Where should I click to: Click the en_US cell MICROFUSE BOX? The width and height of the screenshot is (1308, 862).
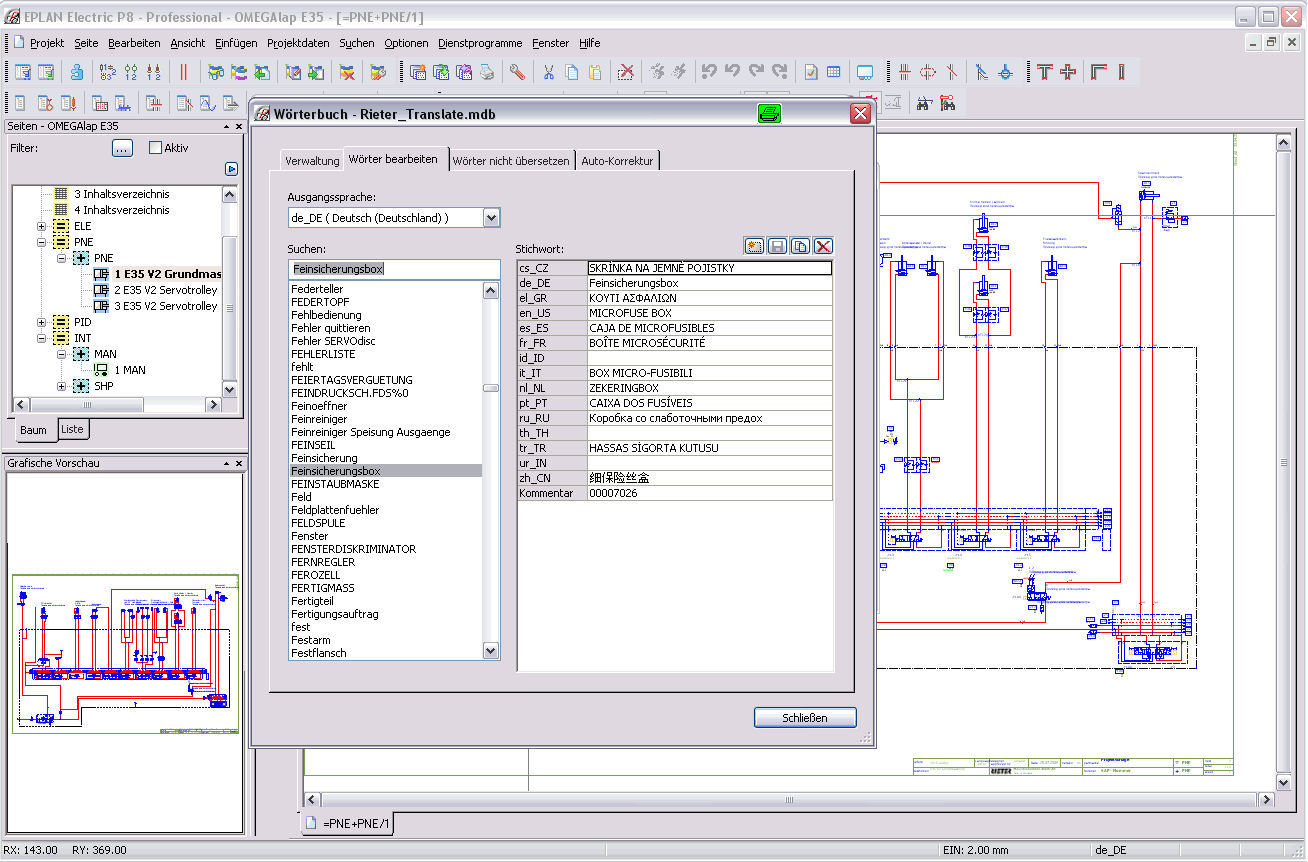[x=709, y=312]
